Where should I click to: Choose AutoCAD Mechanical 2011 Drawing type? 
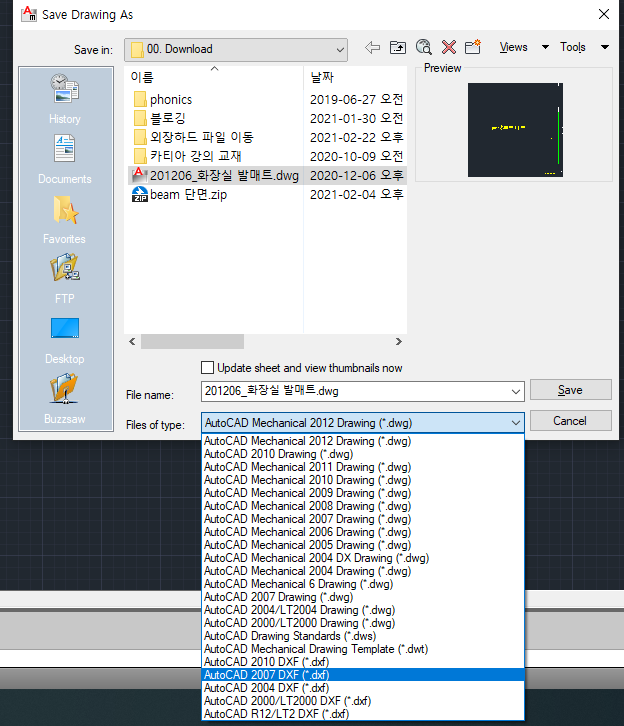363,467
